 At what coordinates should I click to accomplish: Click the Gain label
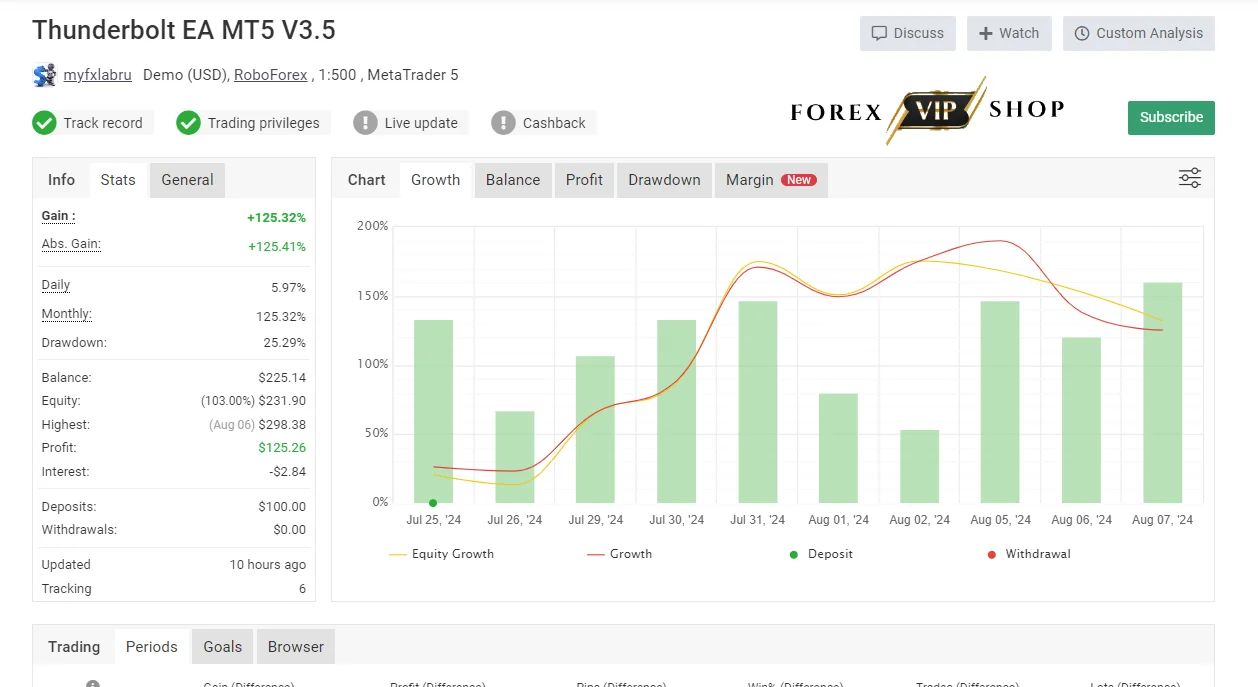(58, 216)
